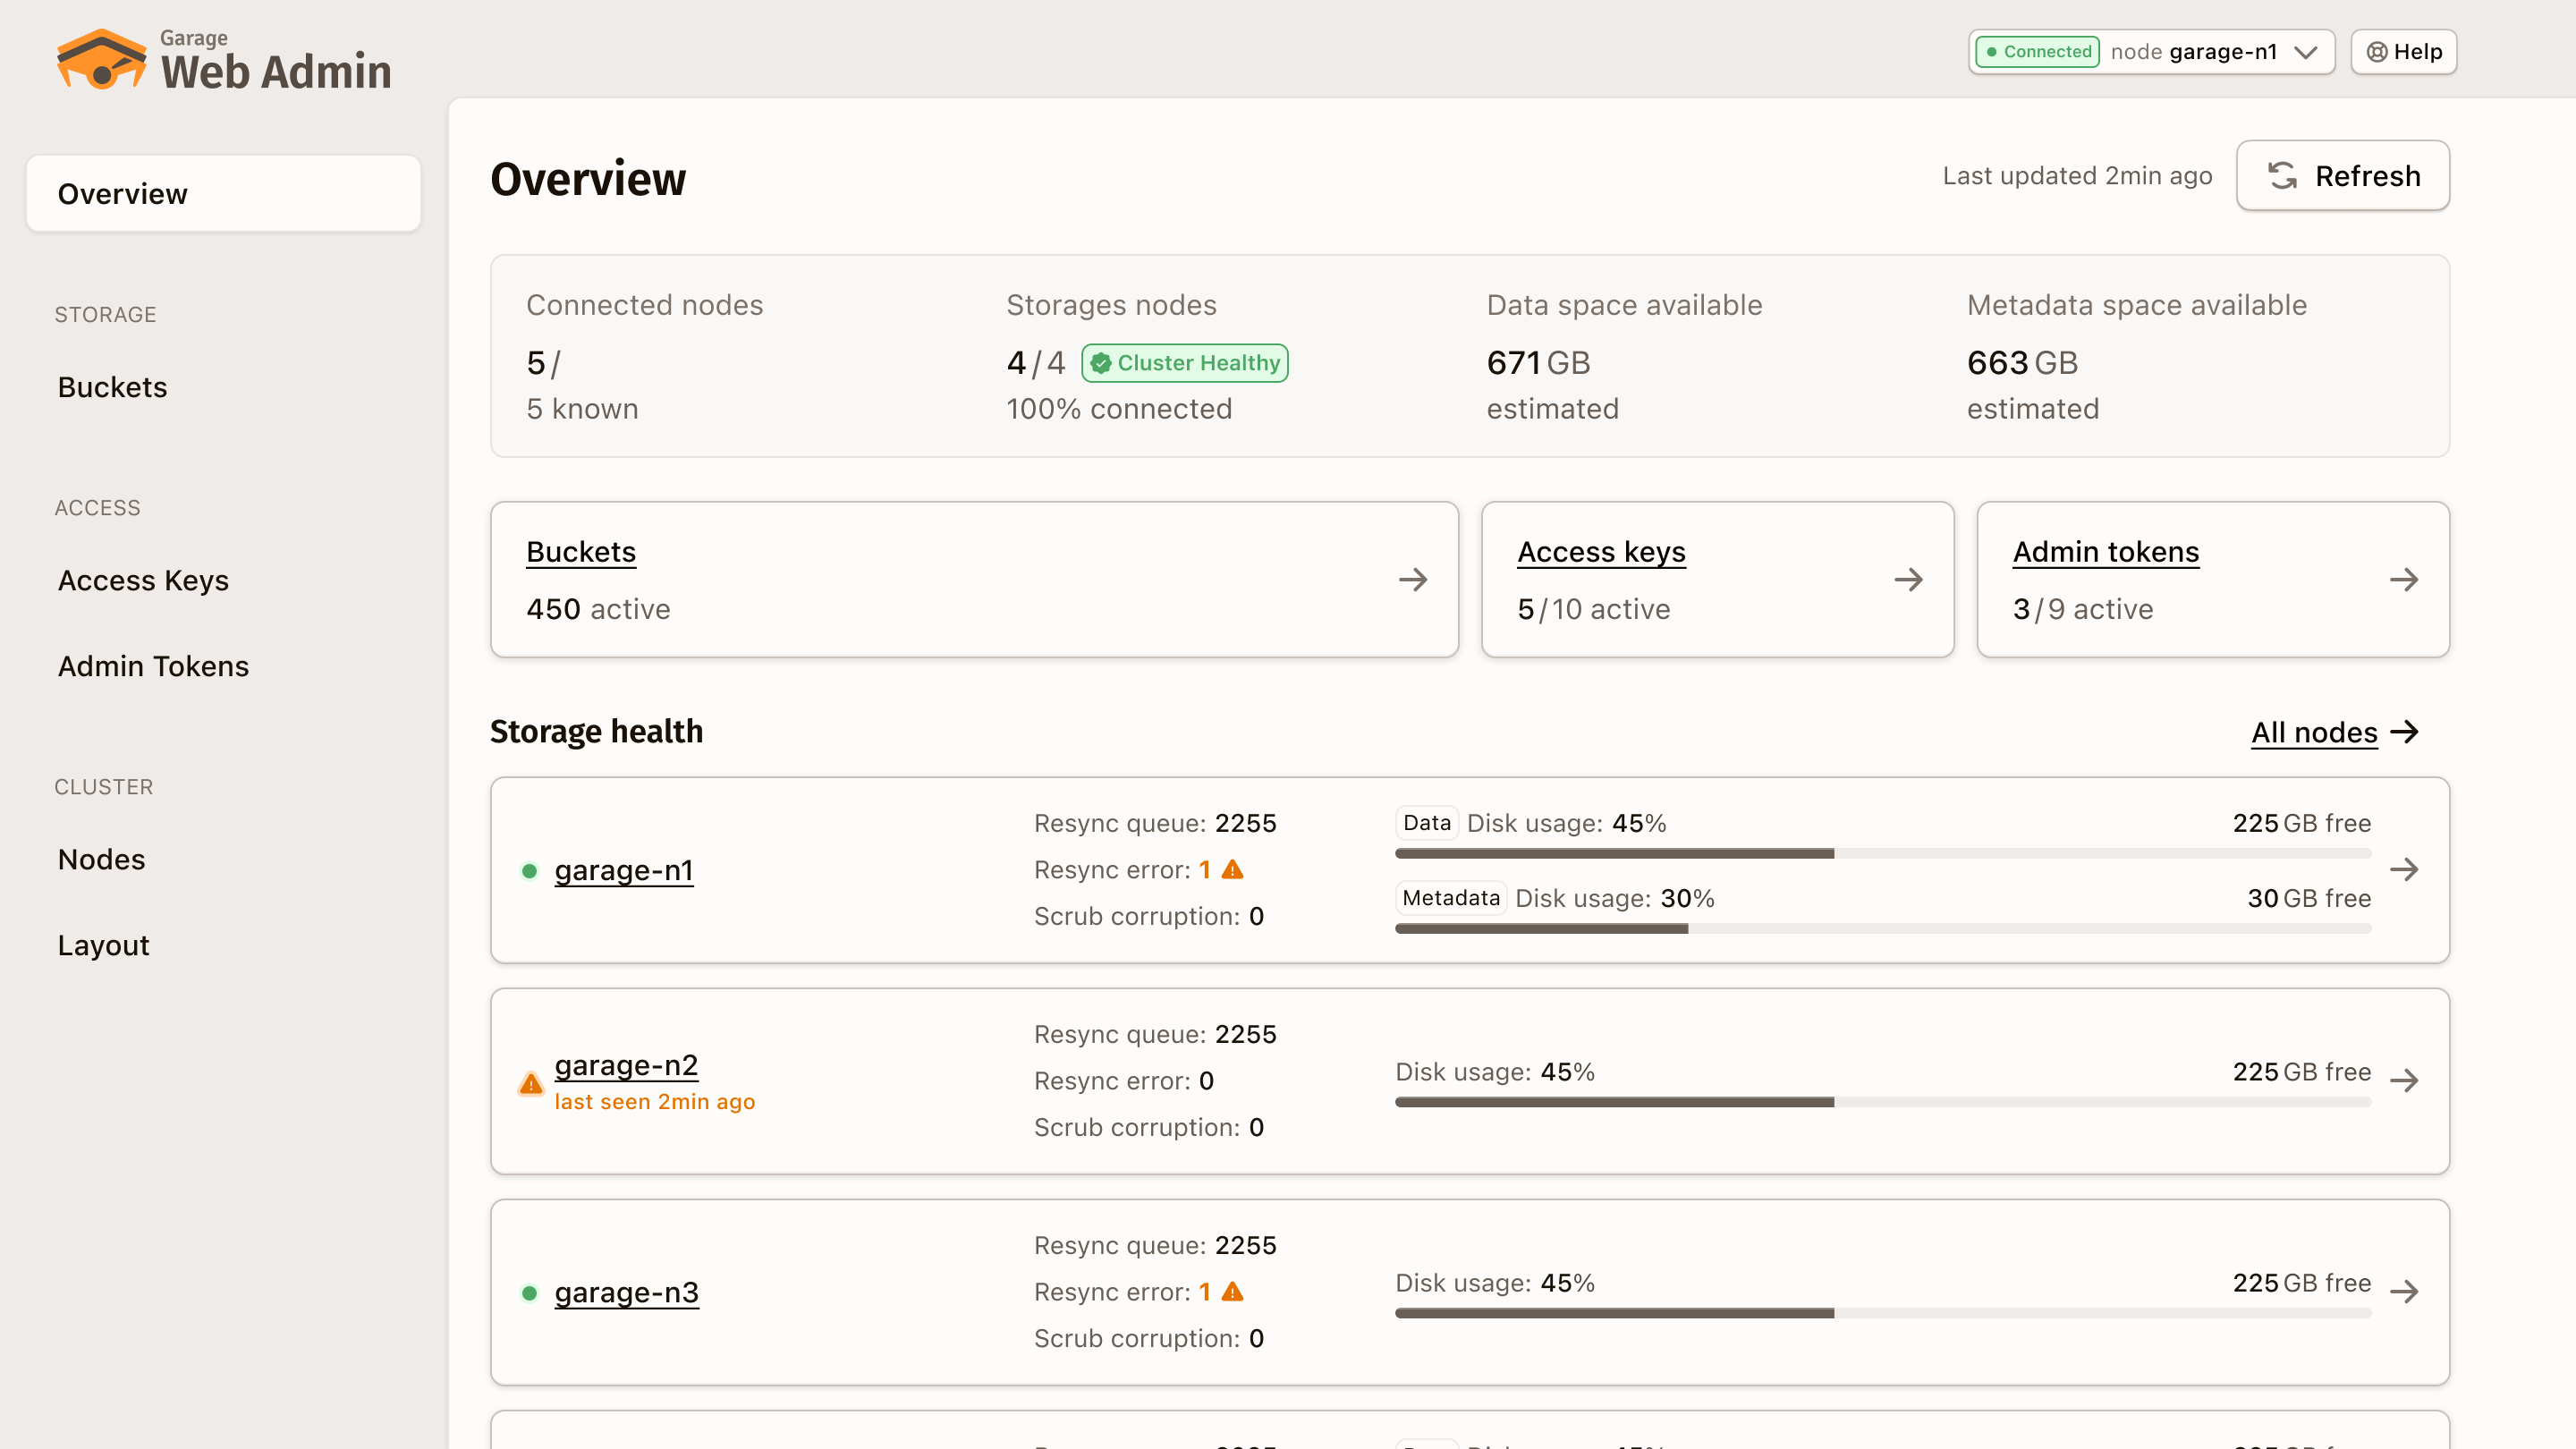Click the arrow on the Buckets card
The height and width of the screenshot is (1449, 2576).
coord(1413,580)
